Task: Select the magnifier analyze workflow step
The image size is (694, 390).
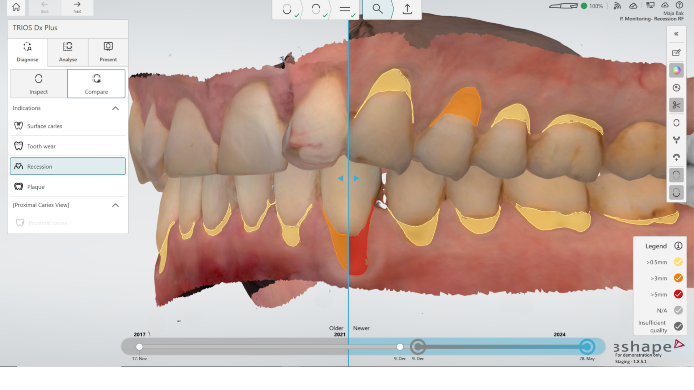Action: tap(378, 9)
